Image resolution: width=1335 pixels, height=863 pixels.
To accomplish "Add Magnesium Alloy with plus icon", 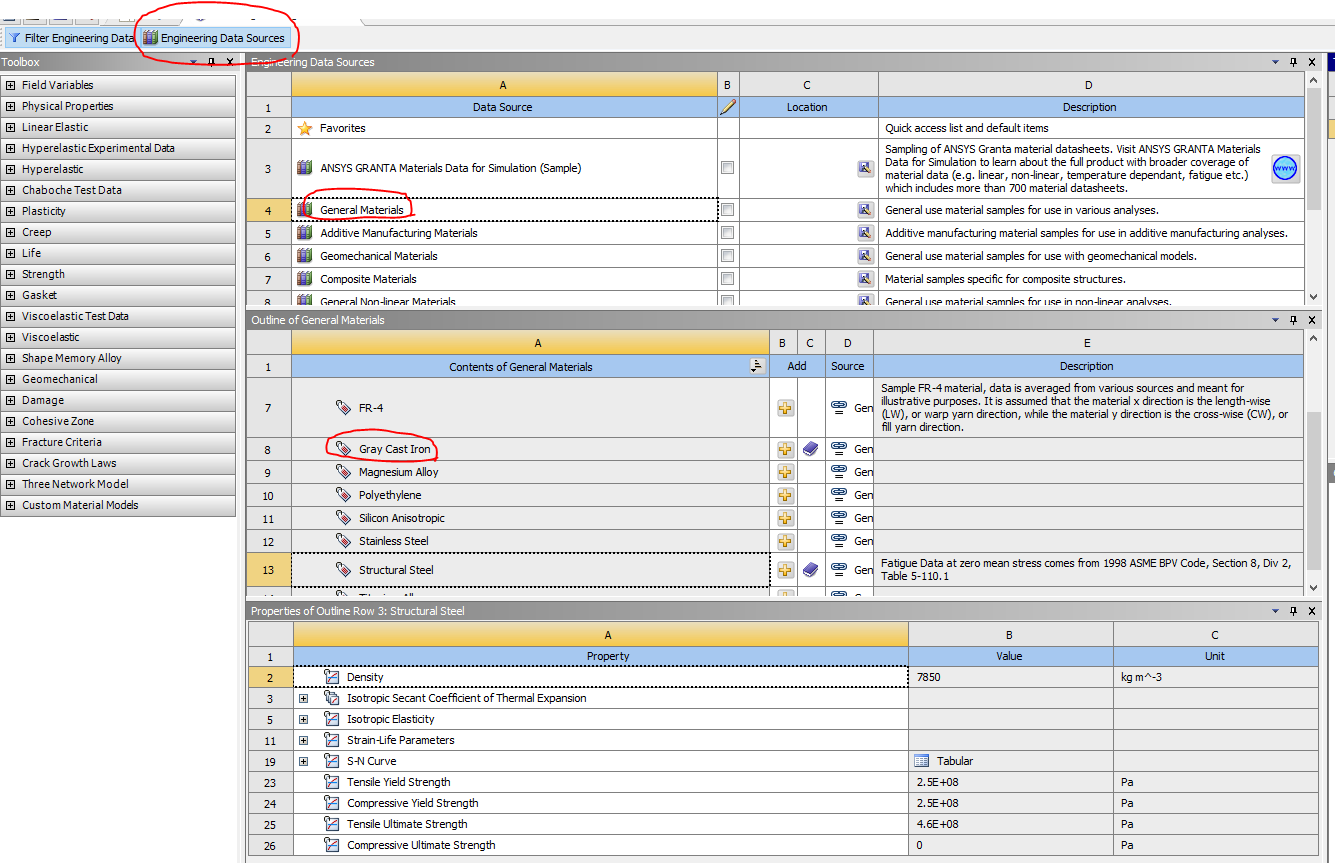I will point(785,472).
